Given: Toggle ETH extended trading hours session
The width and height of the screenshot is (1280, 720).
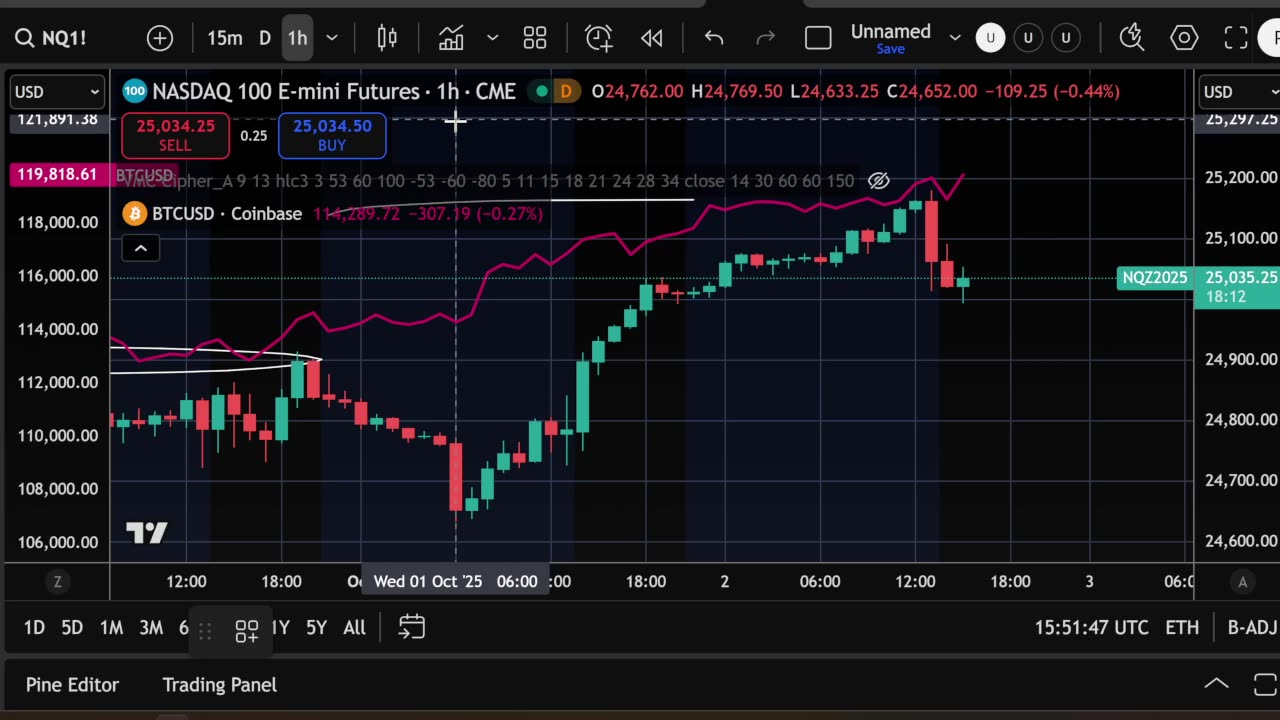Looking at the screenshot, I should tap(1182, 628).
